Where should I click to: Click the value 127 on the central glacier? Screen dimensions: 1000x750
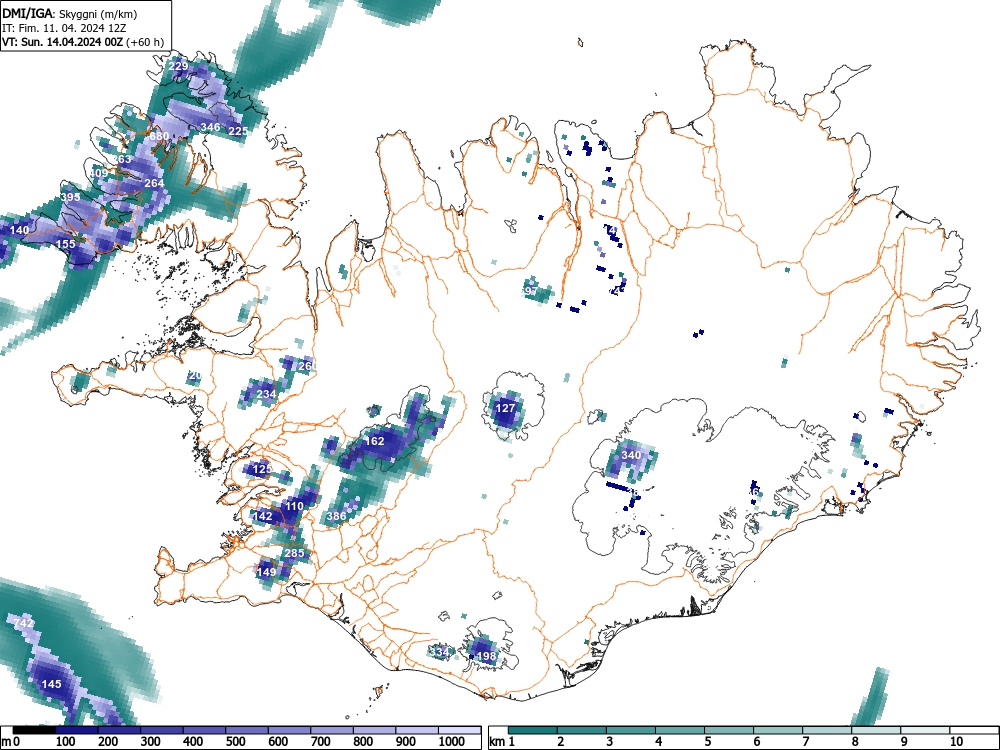click(505, 408)
